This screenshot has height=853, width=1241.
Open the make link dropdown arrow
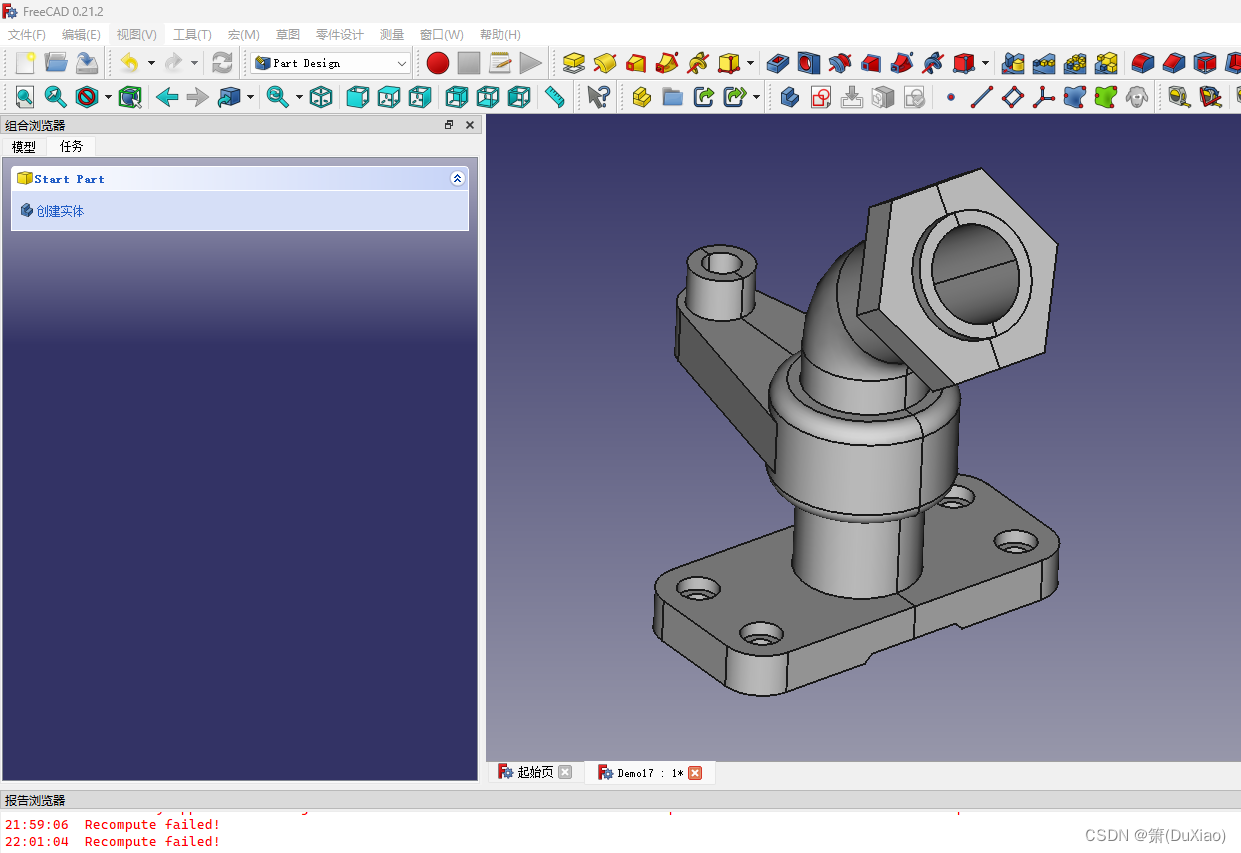point(756,97)
